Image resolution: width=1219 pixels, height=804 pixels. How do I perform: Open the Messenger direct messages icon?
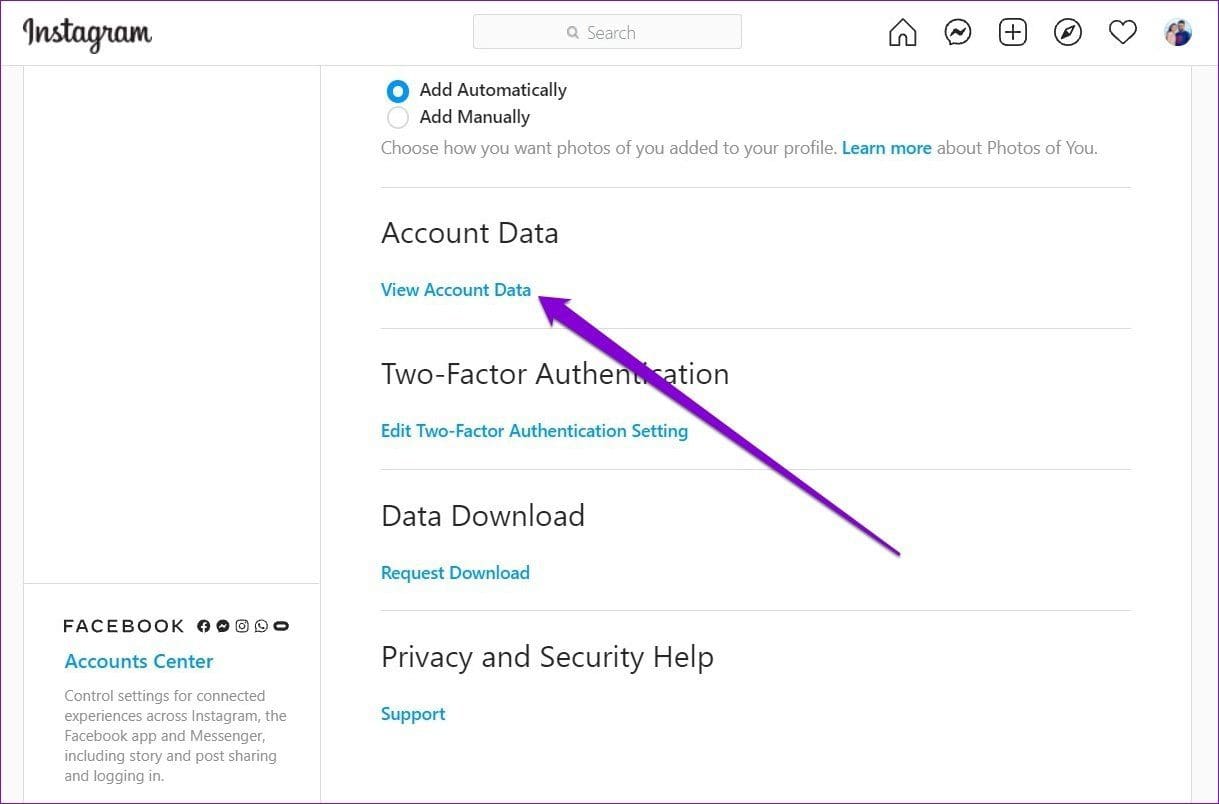pyautogui.click(x=958, y=33)
